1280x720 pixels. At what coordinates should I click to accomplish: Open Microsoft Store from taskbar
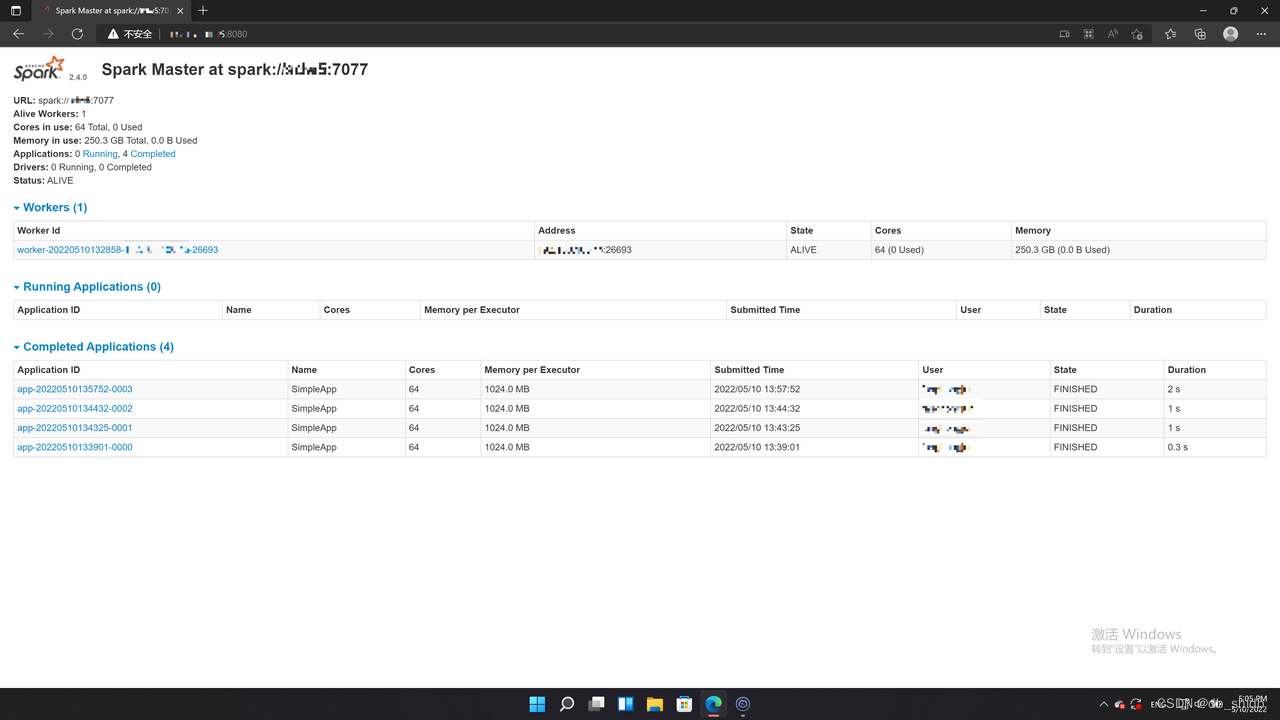684,704
